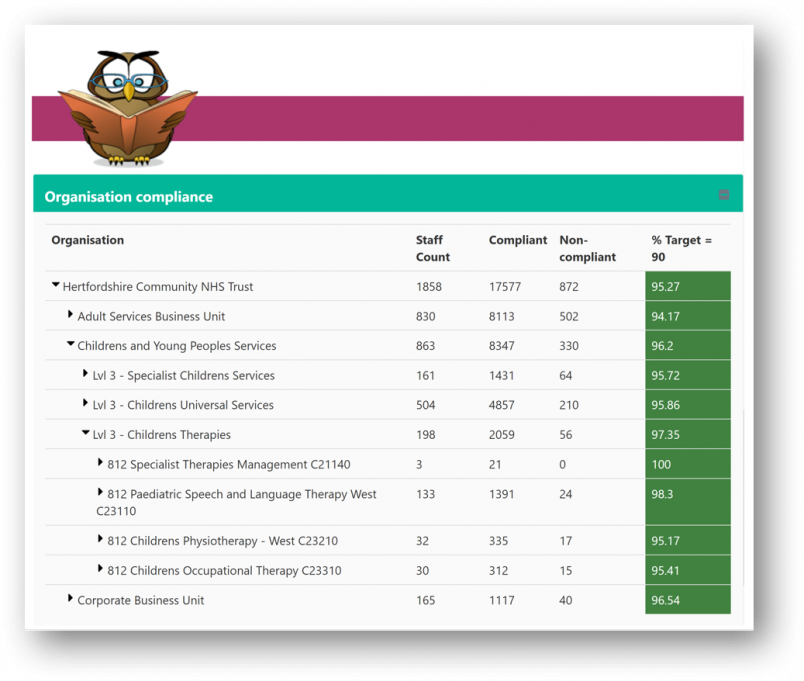This screenshot has width=804, height=681.
Task: Click the 94.17 percentage cell
Action: (x=688, y=316)
